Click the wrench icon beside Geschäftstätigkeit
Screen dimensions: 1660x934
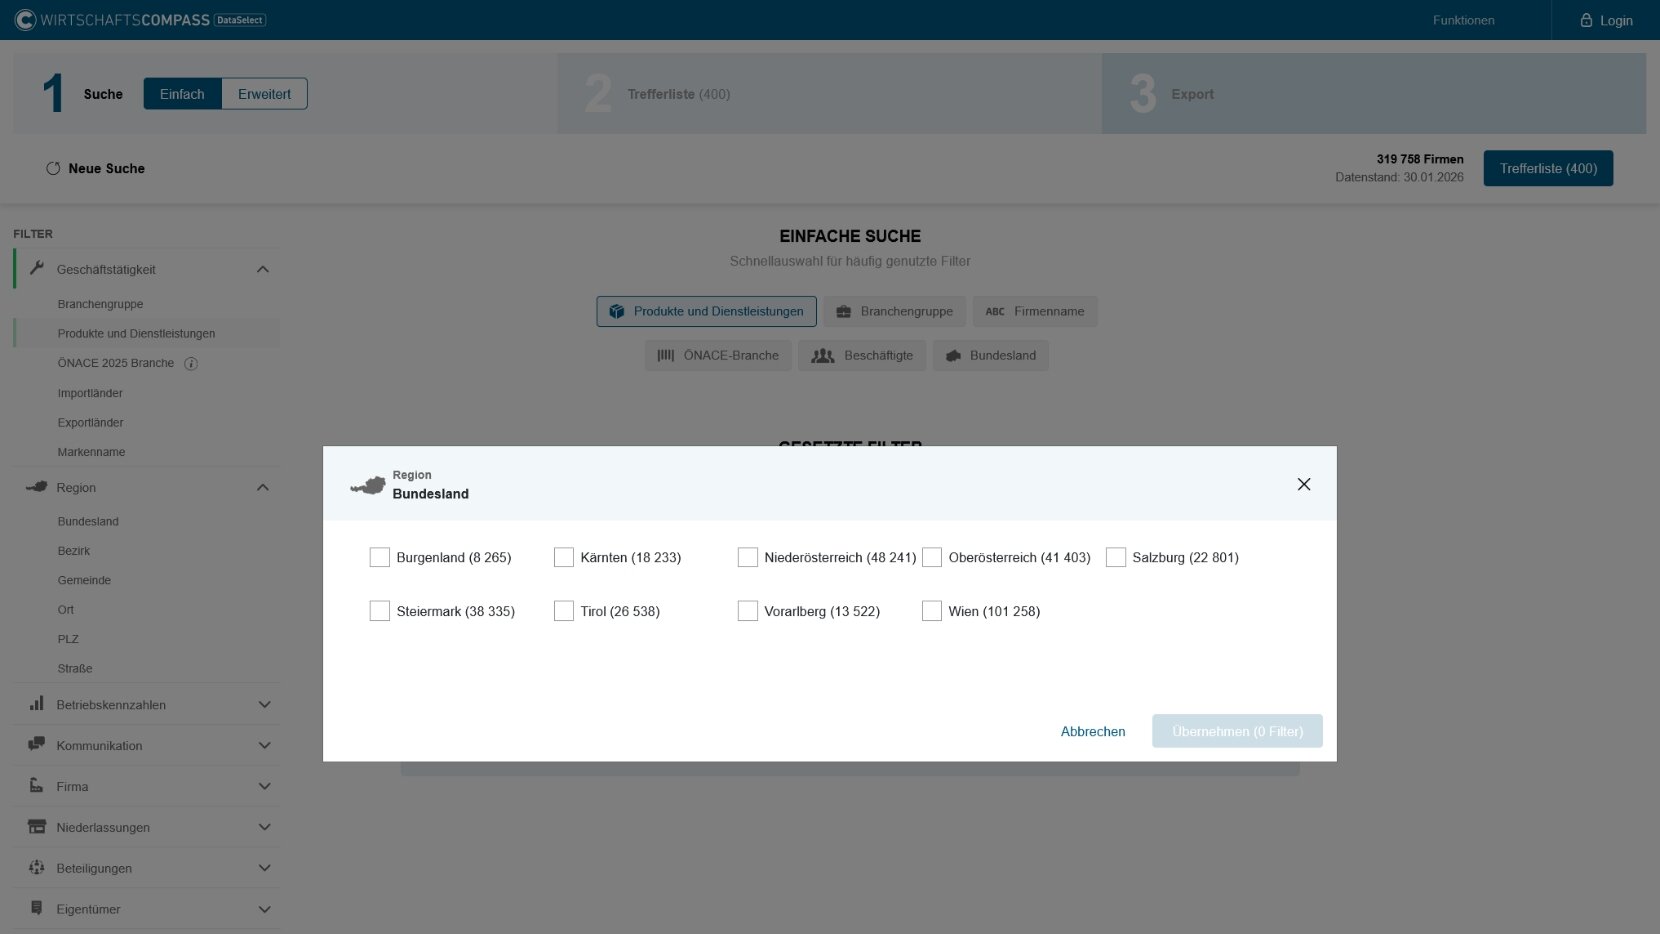[37, 268]
